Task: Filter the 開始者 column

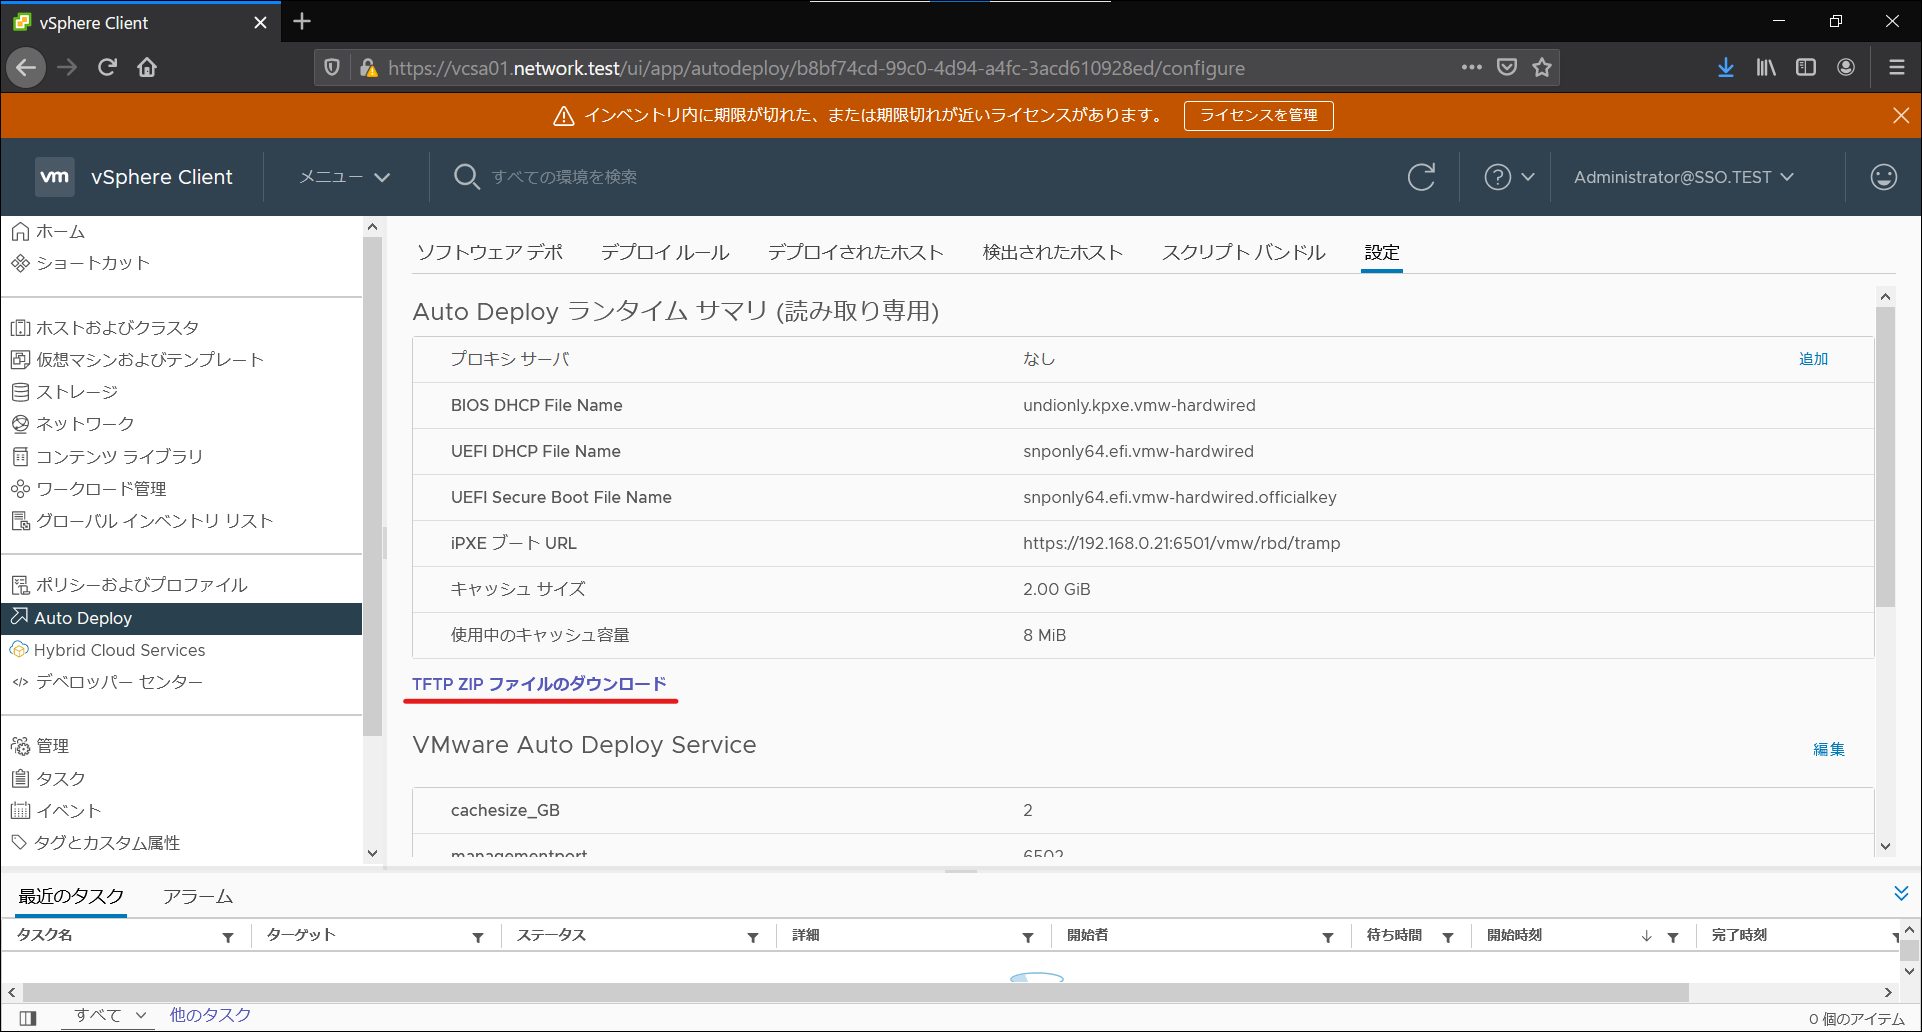Action: tap(1328, 937)
